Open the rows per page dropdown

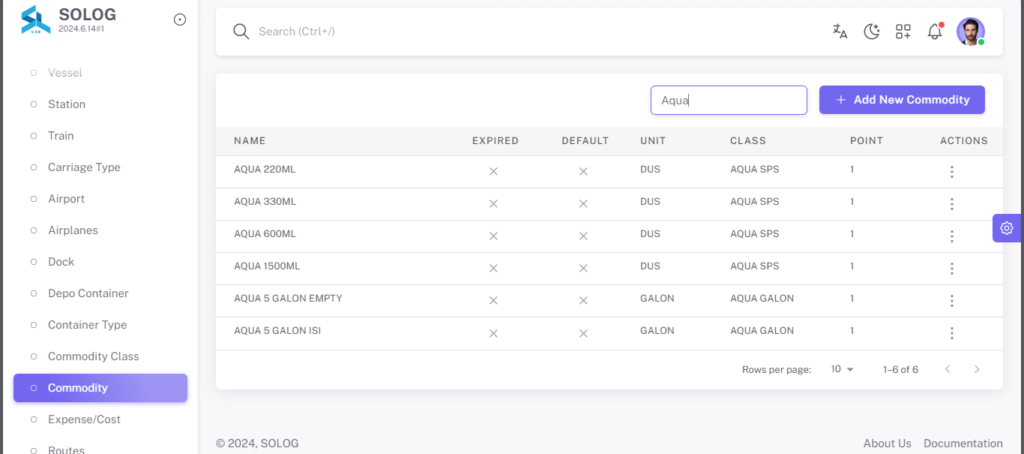tap(842, 369)
